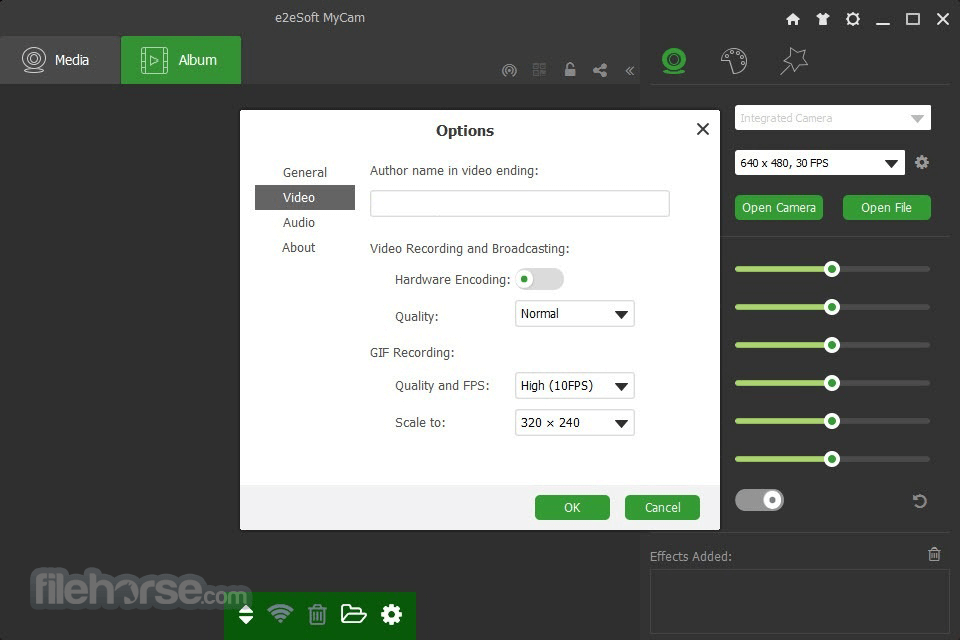Open the 640 x 480, 30 FPS resolution dropdown

(x=819, y=163)
